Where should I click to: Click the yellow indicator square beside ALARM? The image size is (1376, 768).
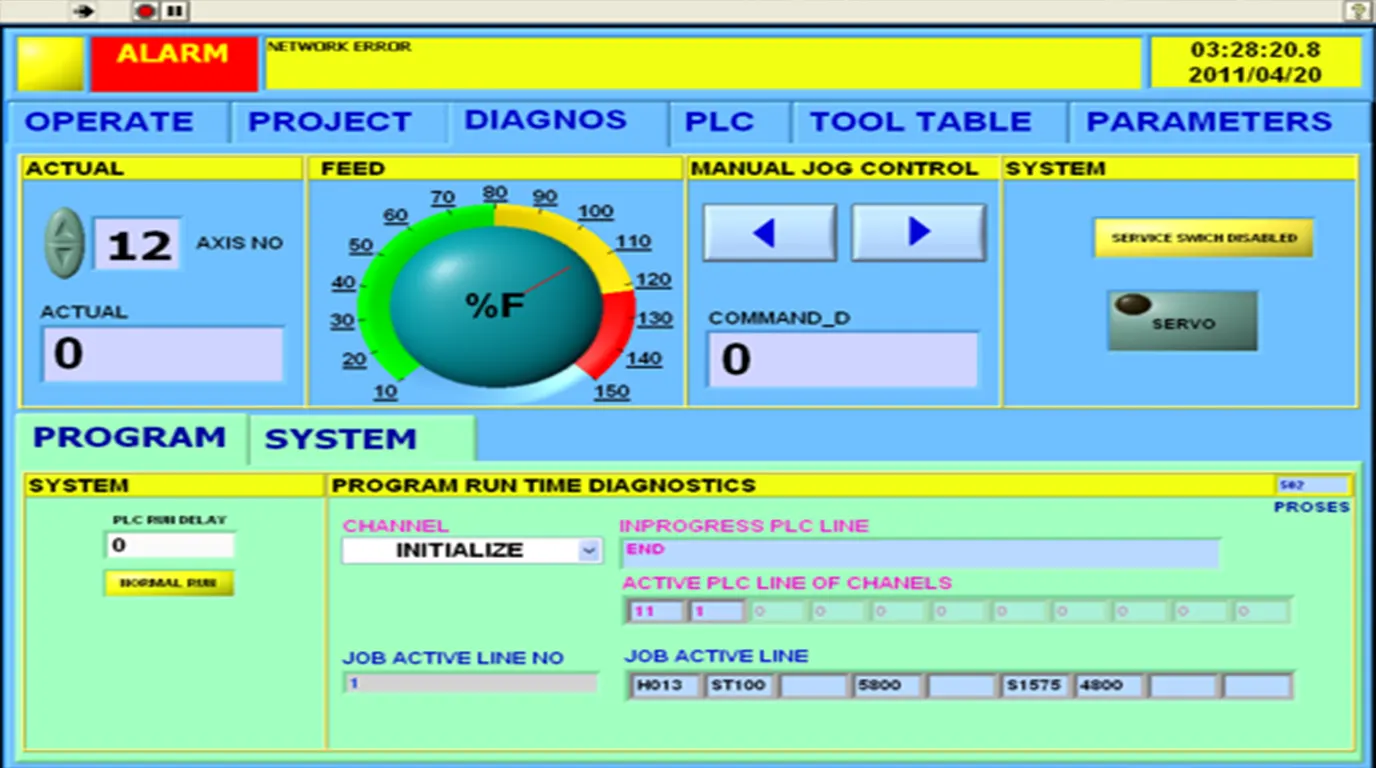pyautogui.click(x=50, y=64)
